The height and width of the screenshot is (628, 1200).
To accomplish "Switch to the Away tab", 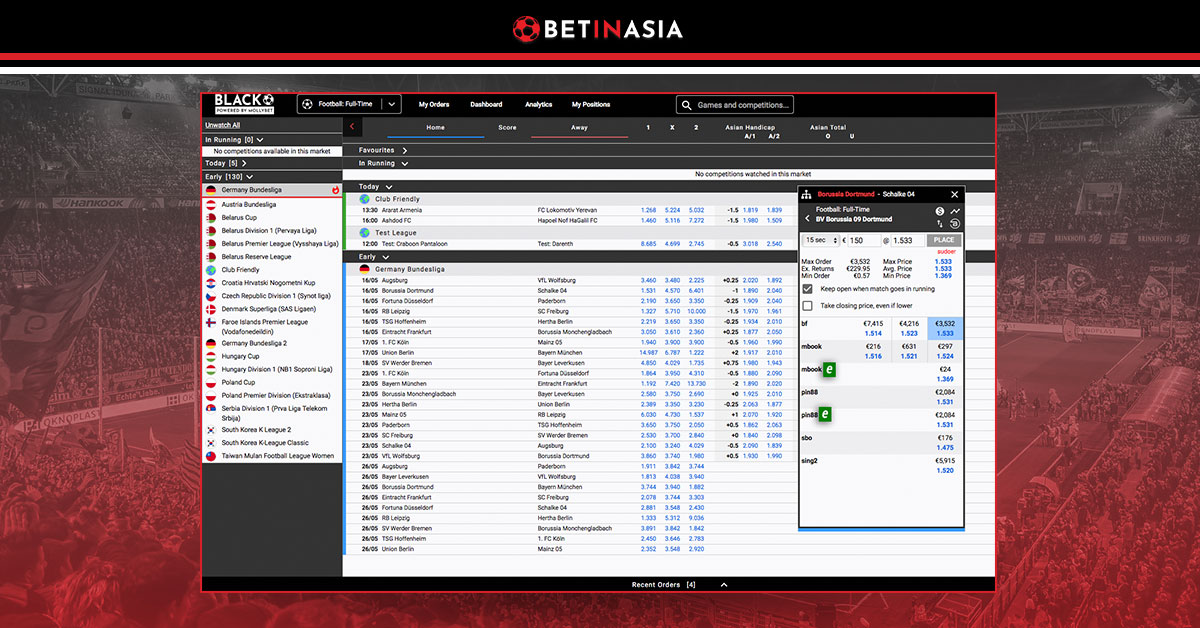I will [577, 127].
